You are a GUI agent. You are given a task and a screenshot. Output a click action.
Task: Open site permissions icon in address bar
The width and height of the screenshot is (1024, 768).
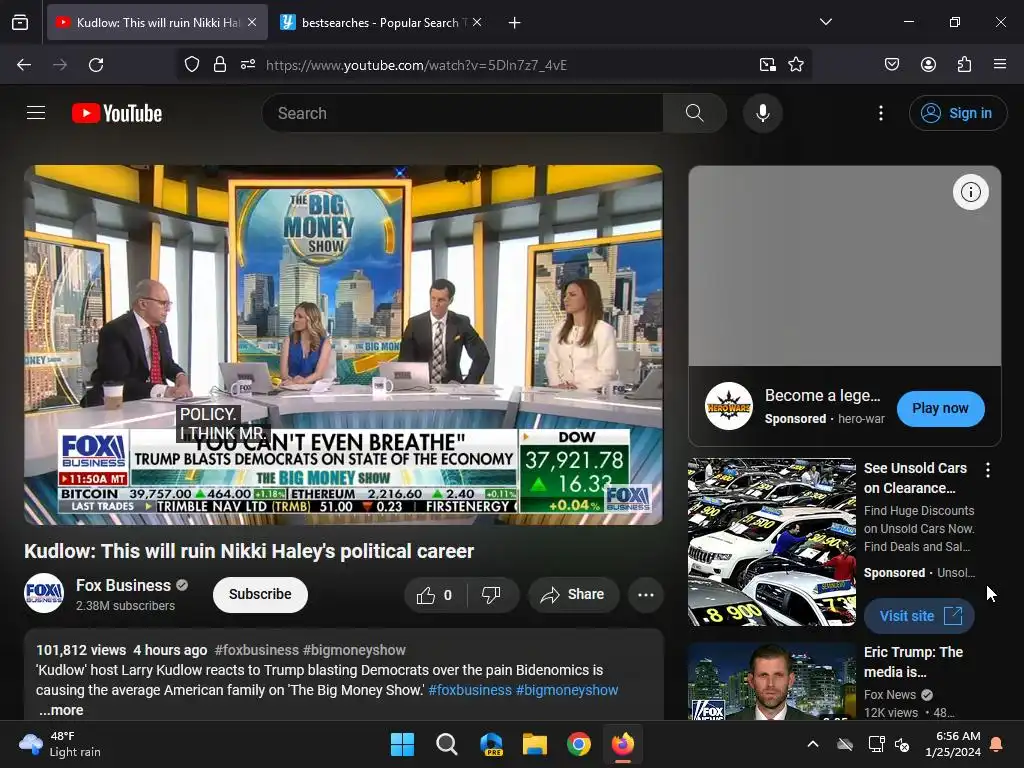point(248,65)
